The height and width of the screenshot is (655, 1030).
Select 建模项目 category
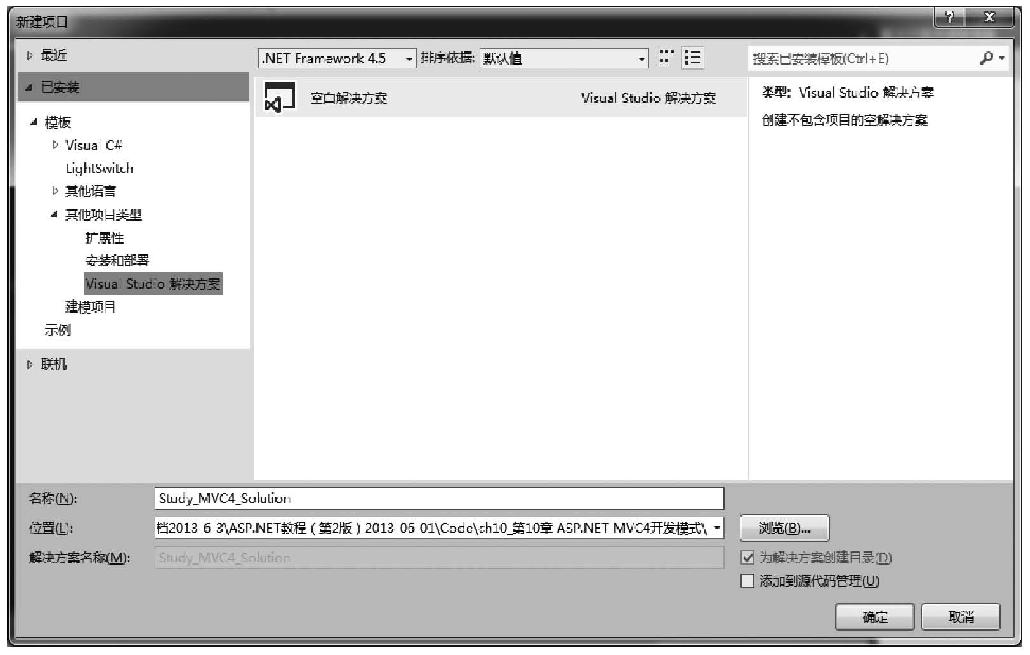[x=90, y=307]
